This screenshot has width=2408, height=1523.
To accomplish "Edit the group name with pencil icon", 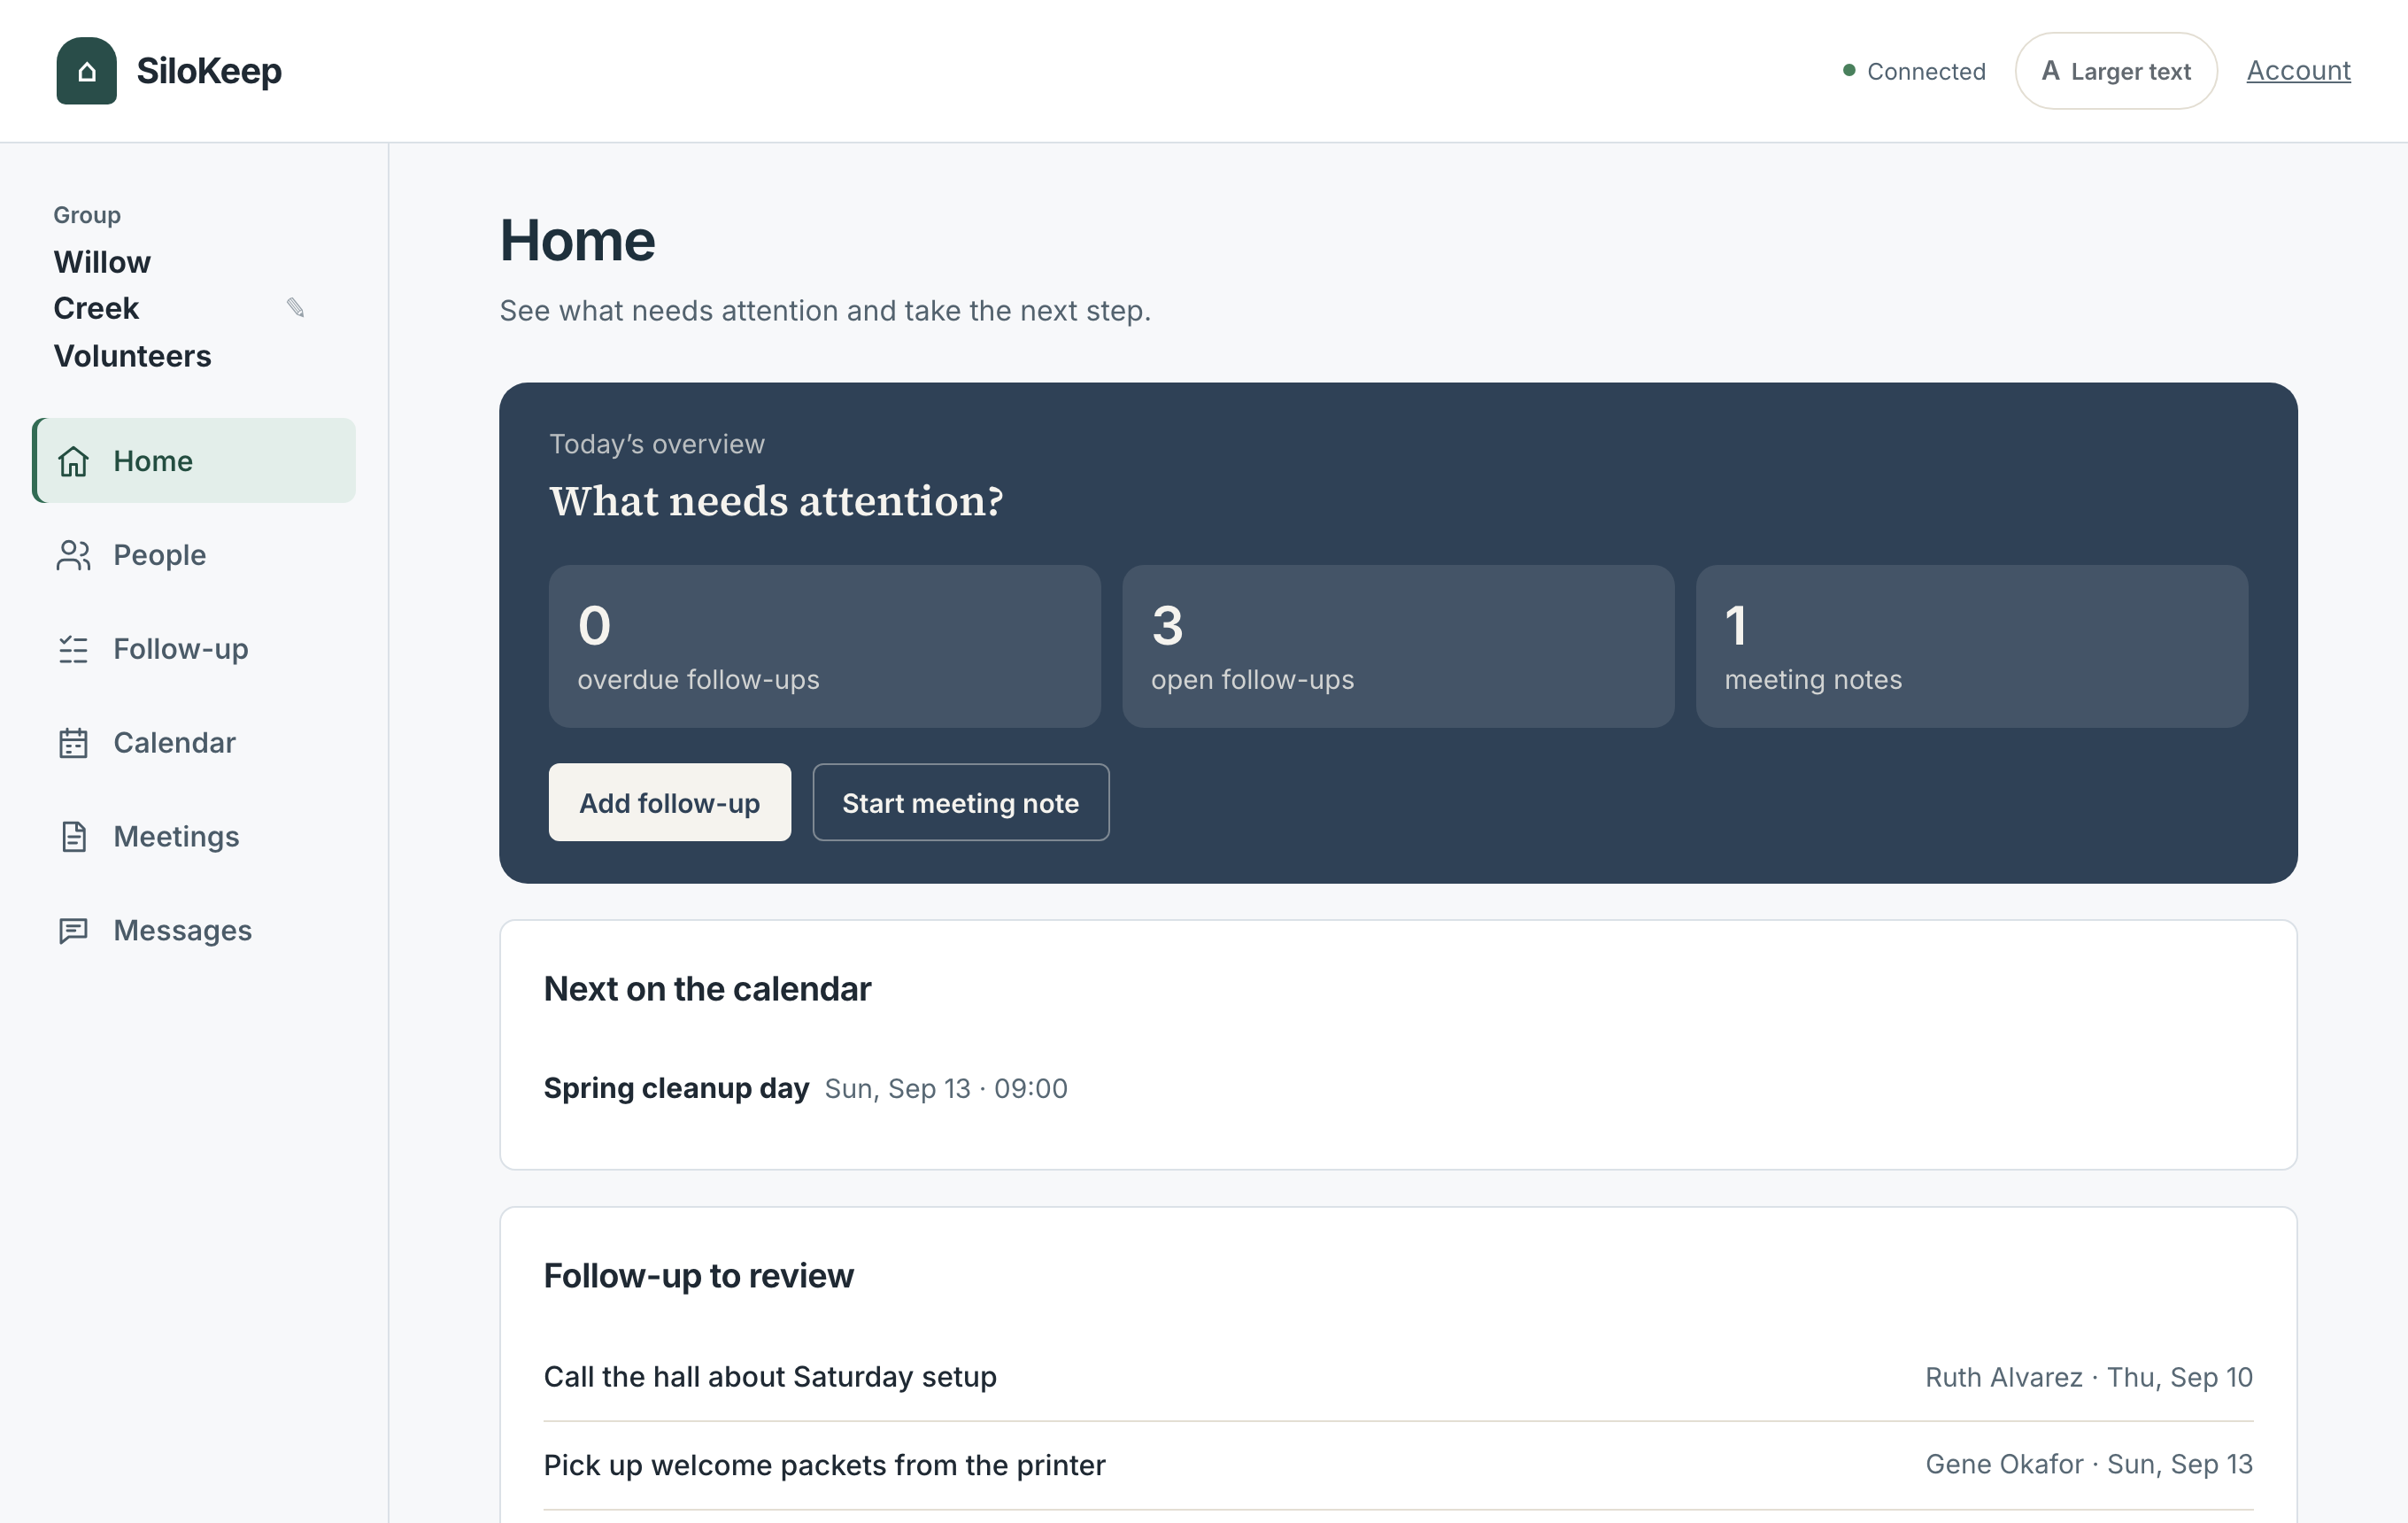I will (x=295, y=308).
